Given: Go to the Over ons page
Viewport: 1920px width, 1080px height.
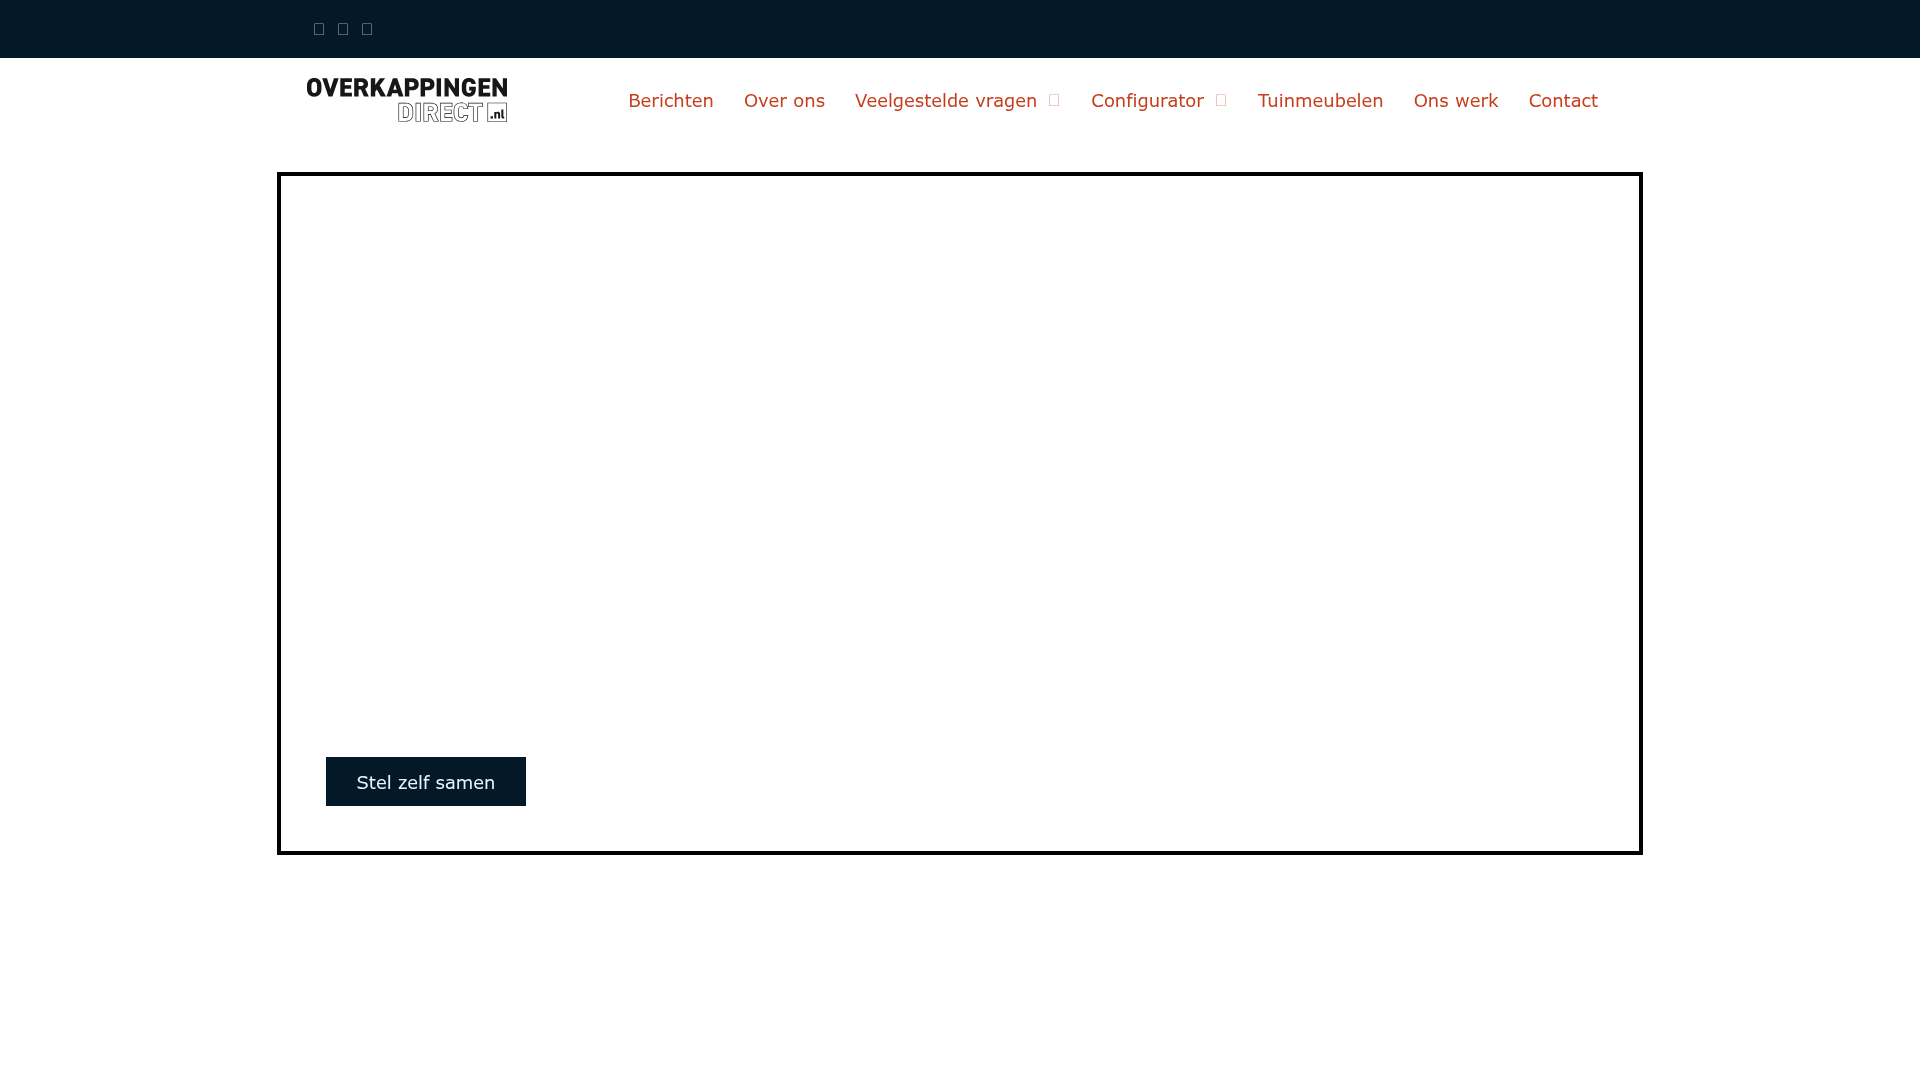Looking at the screenshot, I should point(784,100).
